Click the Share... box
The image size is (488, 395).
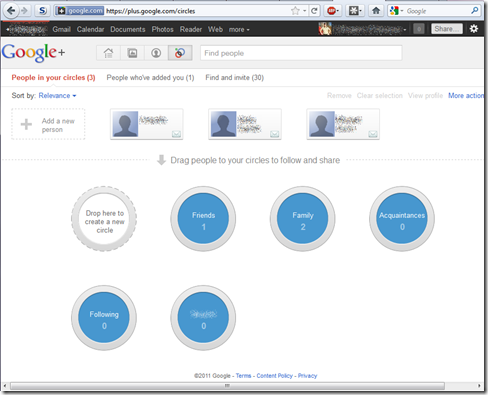coord(447,29)
